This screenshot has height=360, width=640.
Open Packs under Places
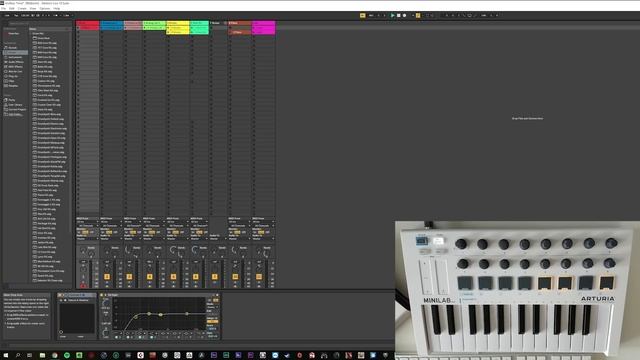tap(12, 100)
